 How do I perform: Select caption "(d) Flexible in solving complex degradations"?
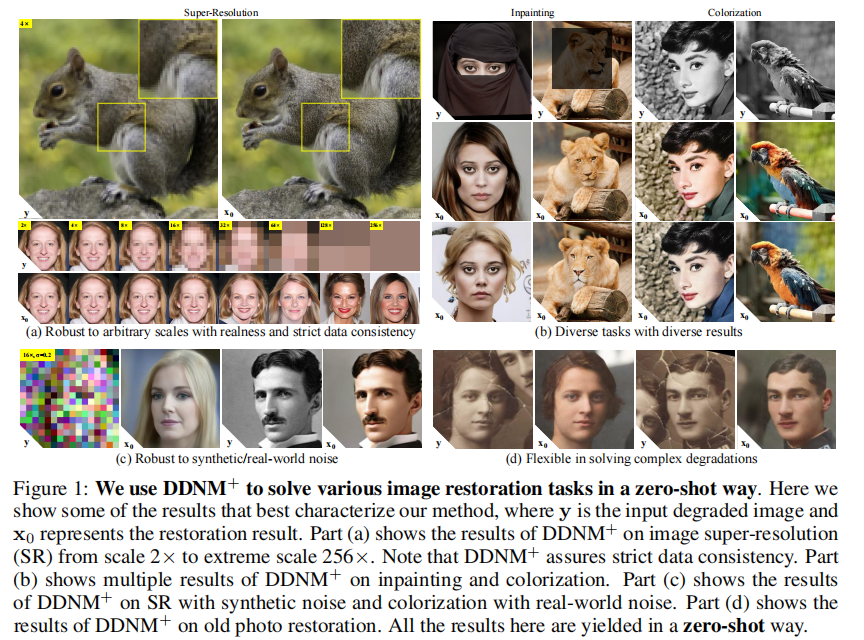tap(631, 459)
